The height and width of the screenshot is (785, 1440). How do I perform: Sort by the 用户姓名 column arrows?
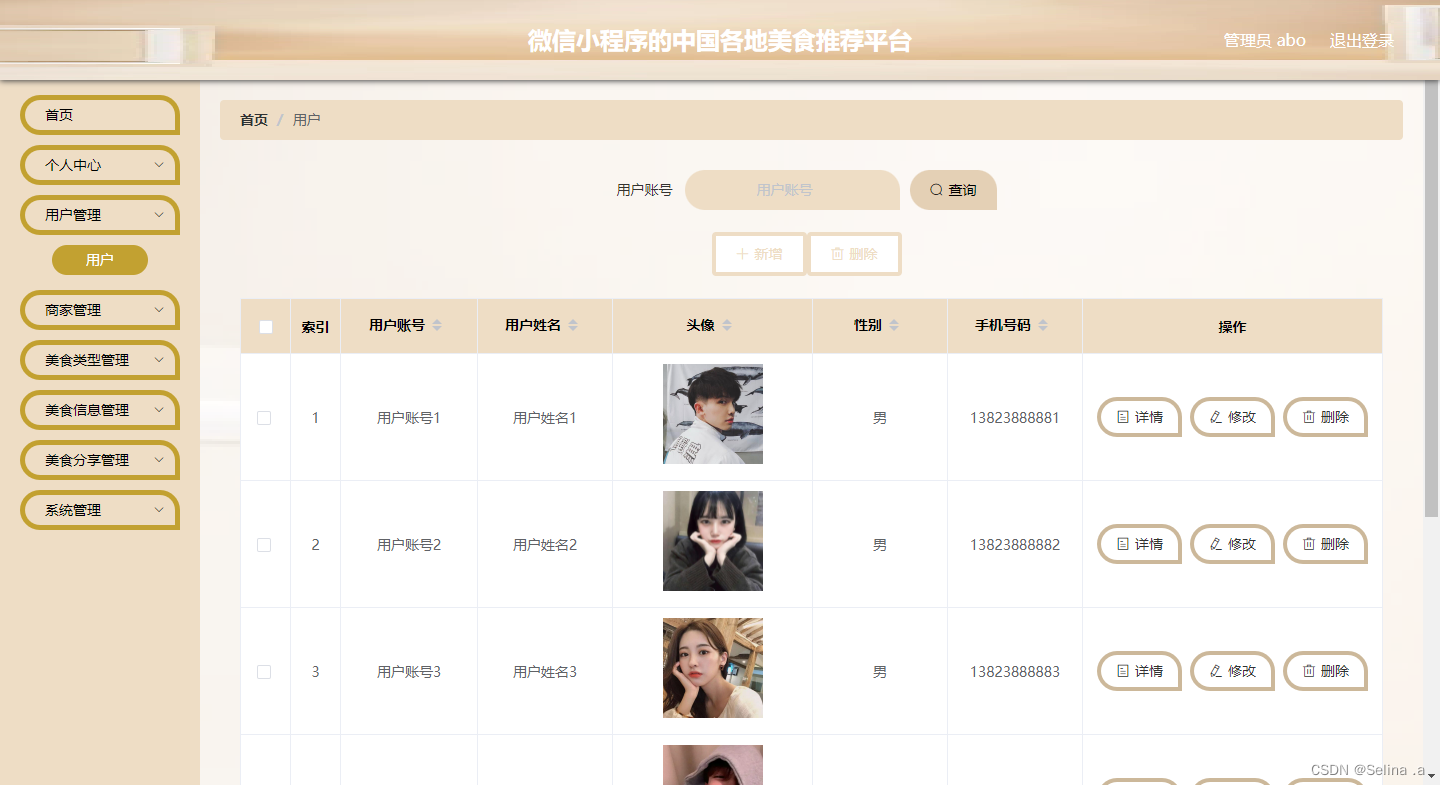tap(573, 326)
